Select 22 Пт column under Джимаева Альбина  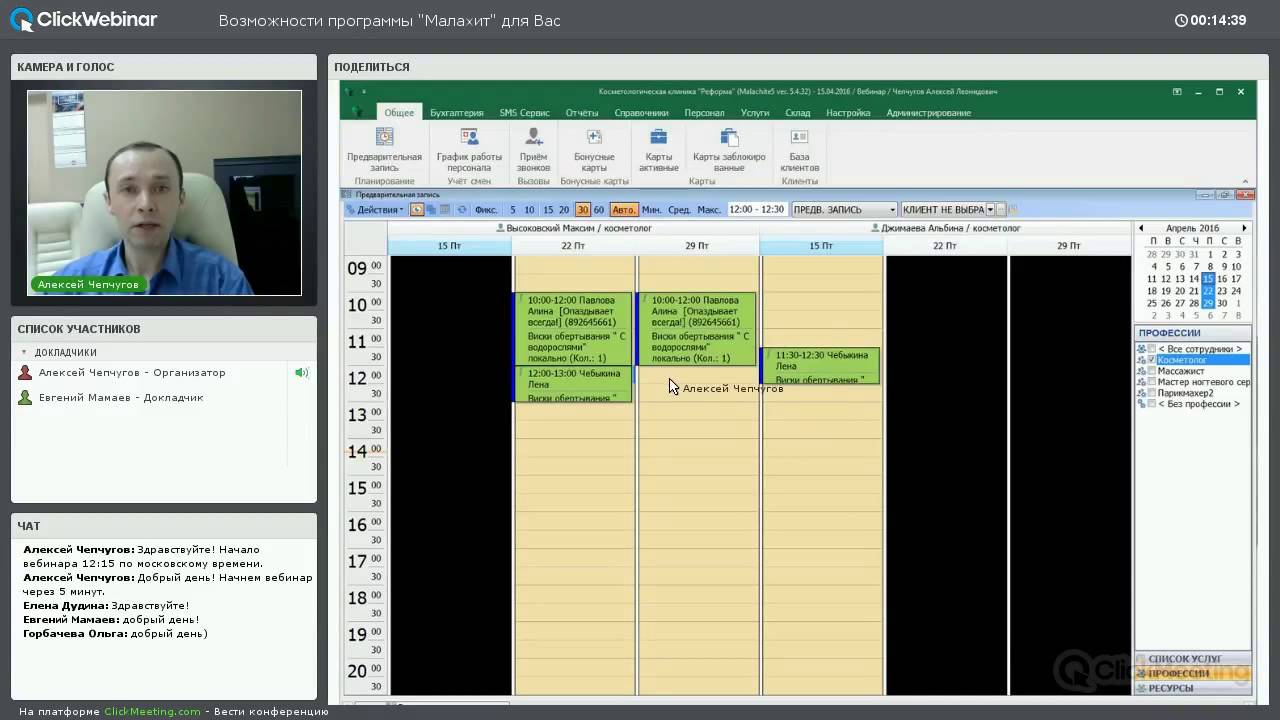click(x=945, y=246)
